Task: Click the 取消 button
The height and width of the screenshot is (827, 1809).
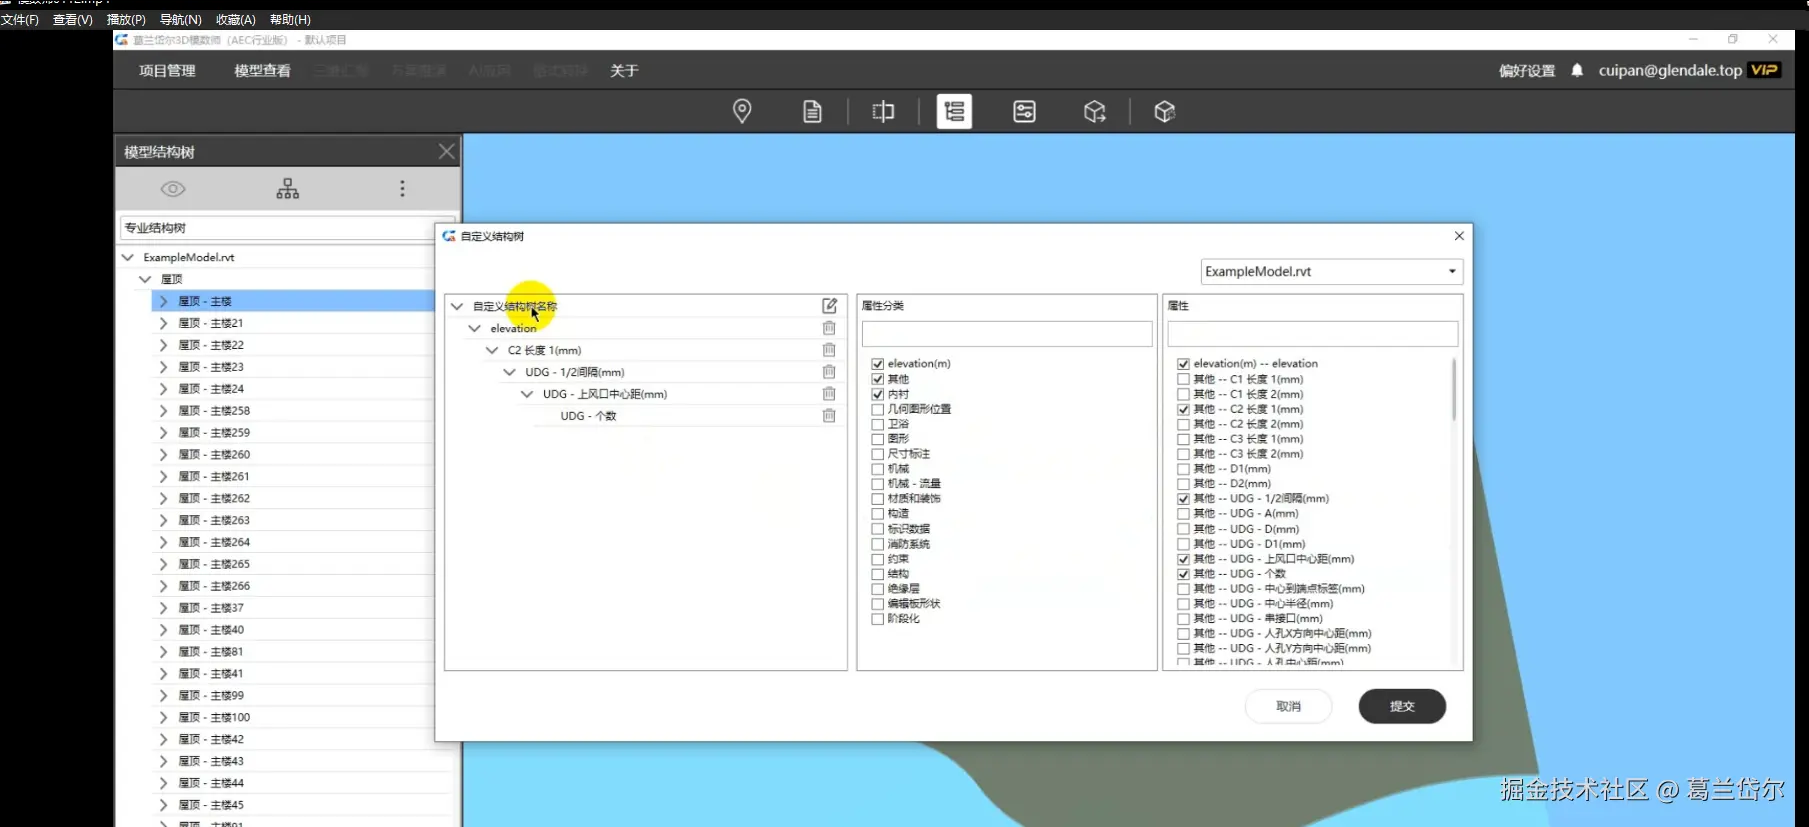Action: (x=1288, y=706)
